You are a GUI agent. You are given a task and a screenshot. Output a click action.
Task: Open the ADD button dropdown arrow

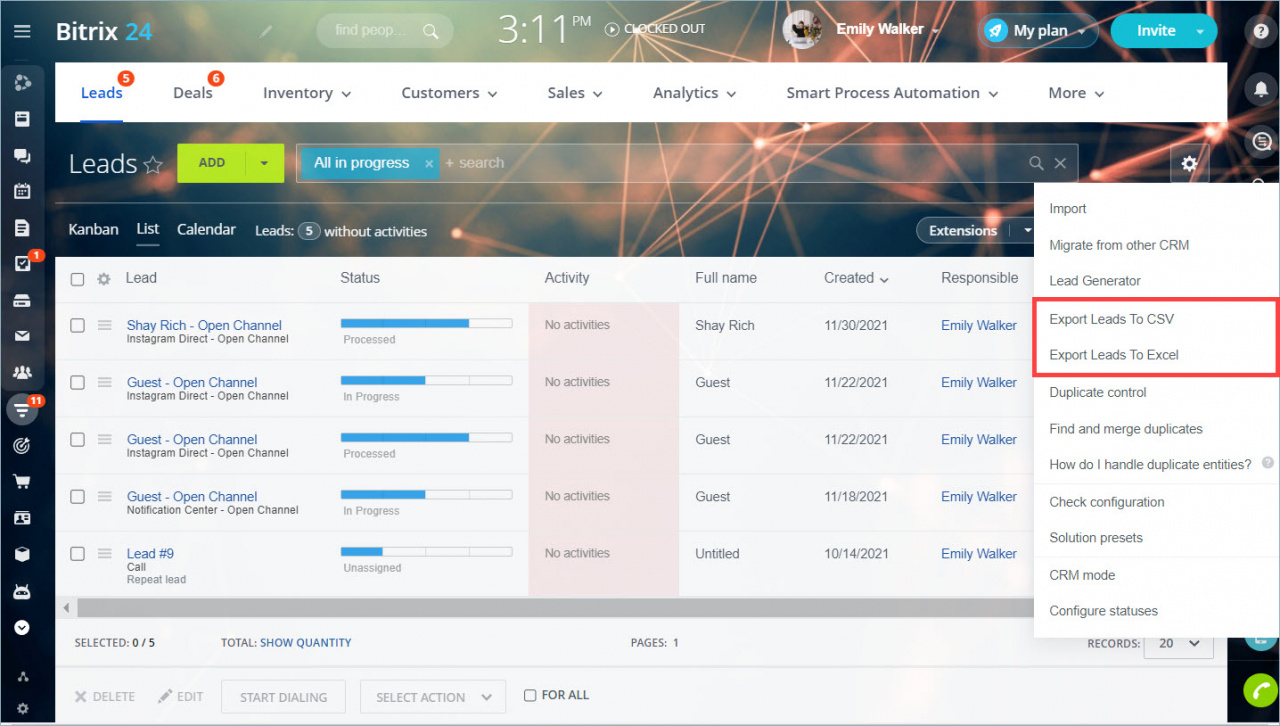tap(265, 163)
